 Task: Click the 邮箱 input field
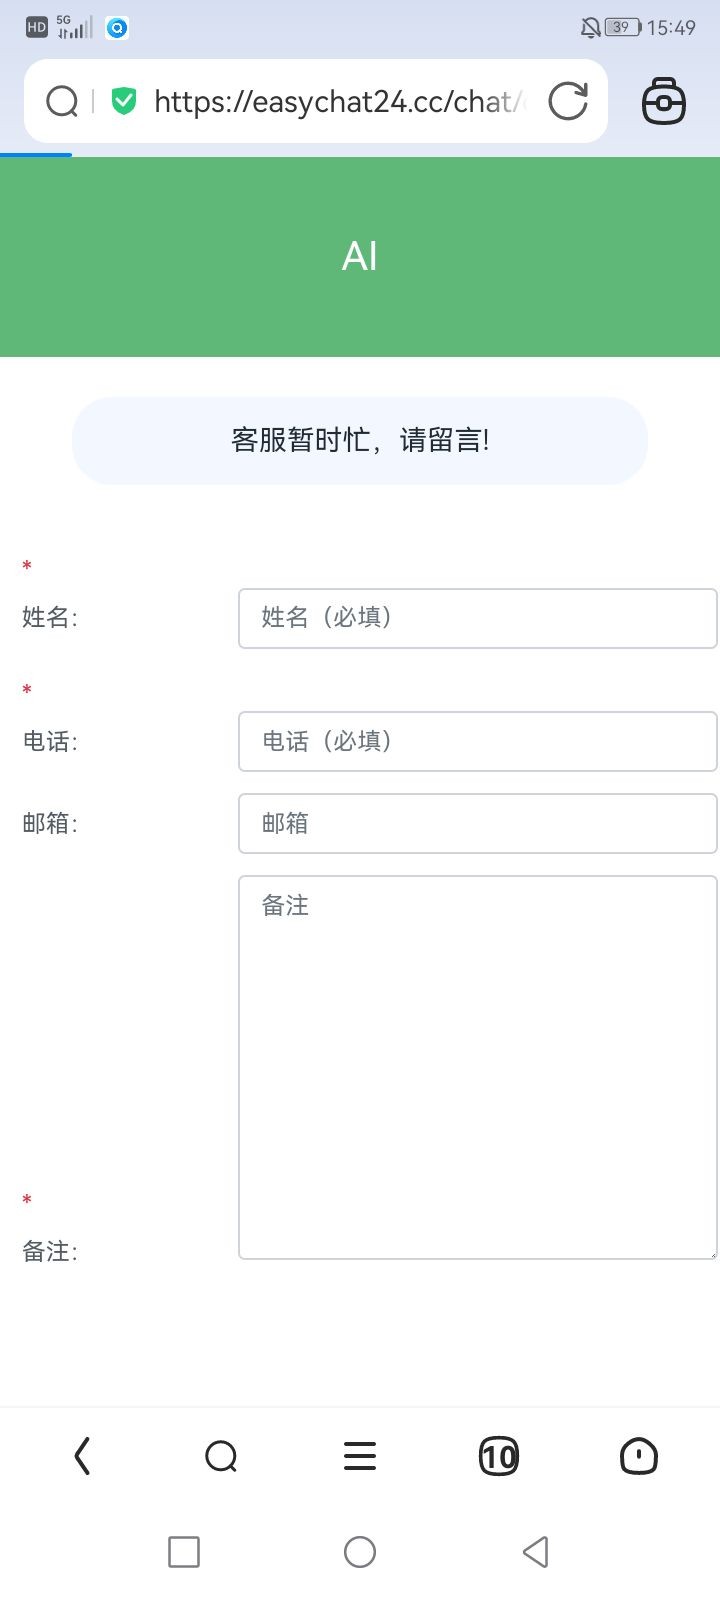click(477, 823)
